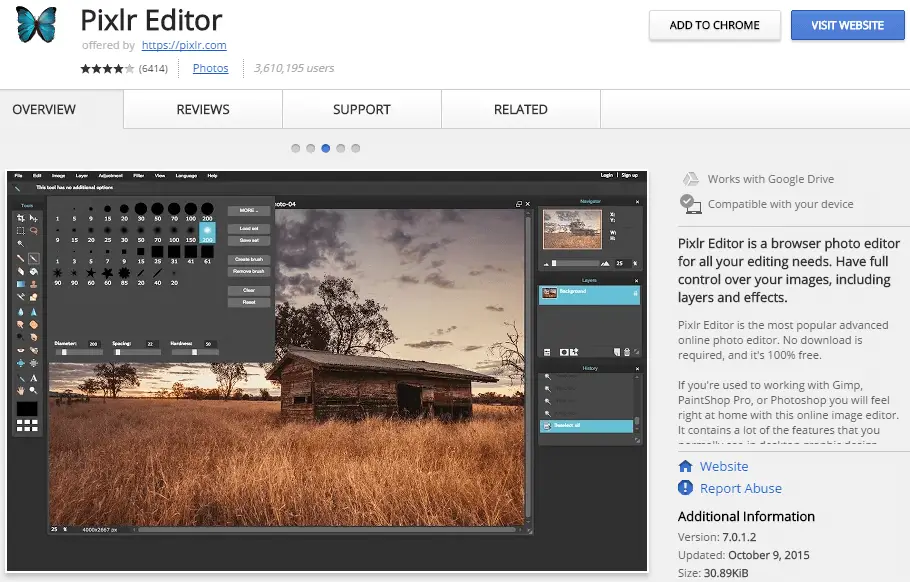Image resolution: width=910 pixels, height=582 pixels.
Task: Click the Navigator zoom-in large mountain icon
Action: (x=605, y=263)
